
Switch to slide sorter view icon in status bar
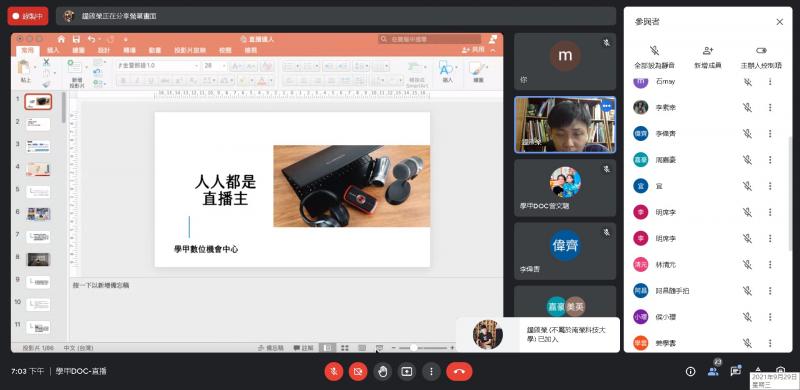[x=345, y=348]
